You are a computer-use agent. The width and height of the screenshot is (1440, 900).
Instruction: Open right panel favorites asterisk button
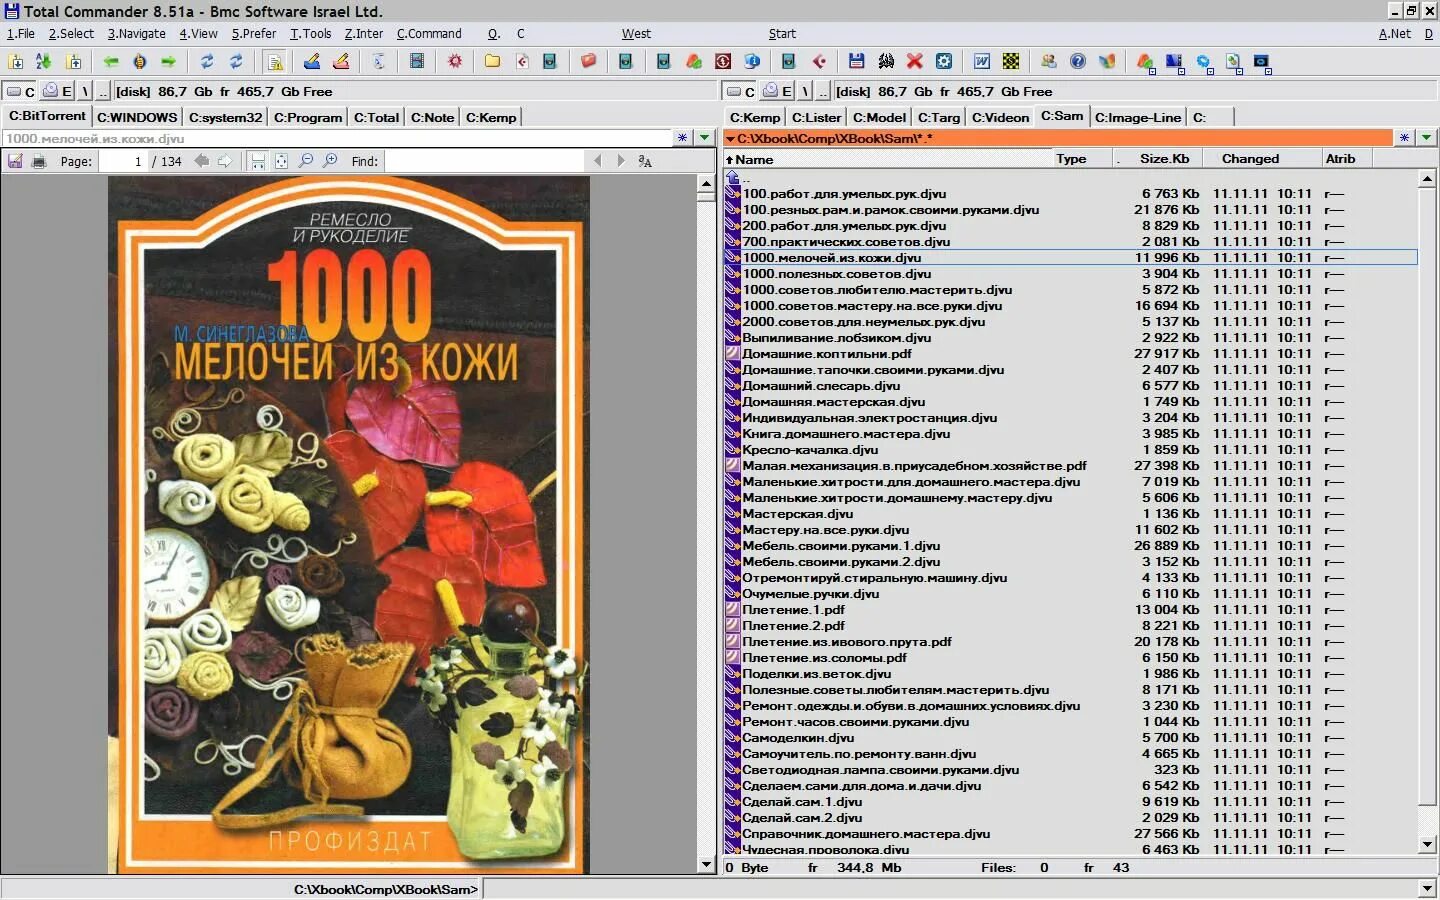click(1405, 138)
